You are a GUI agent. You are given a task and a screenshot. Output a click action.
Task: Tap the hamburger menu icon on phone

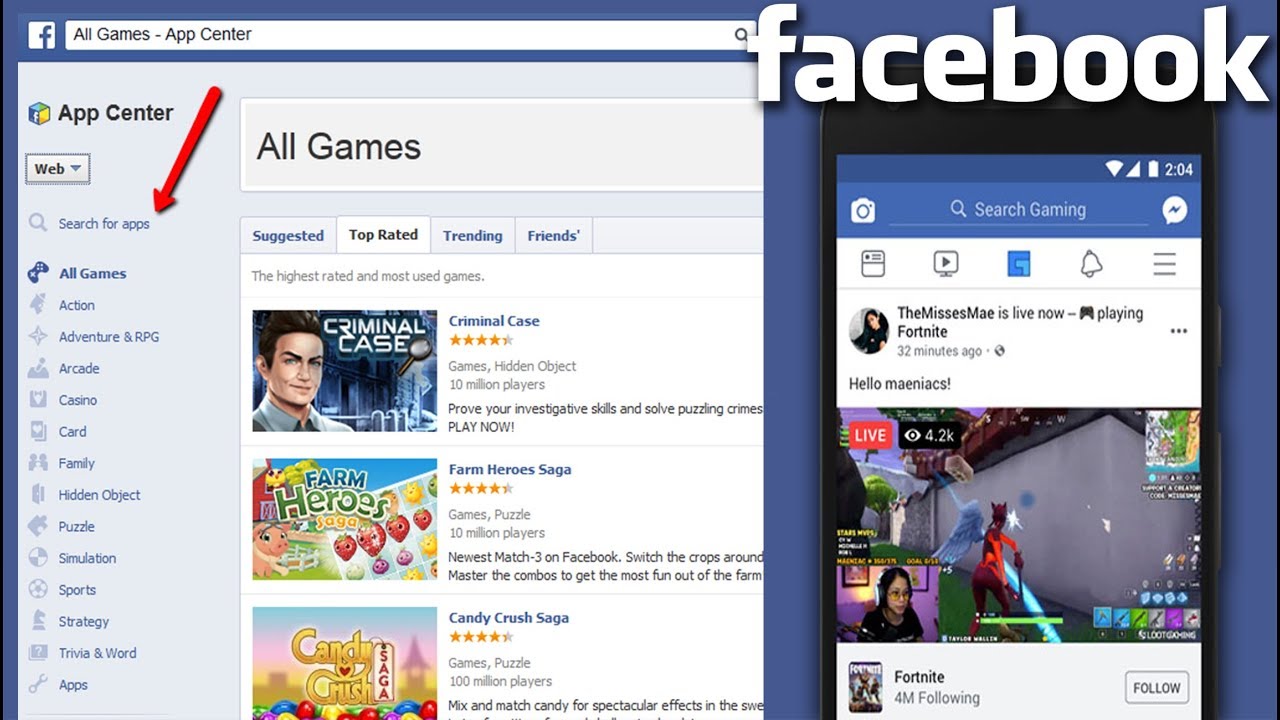(1164, 264)
